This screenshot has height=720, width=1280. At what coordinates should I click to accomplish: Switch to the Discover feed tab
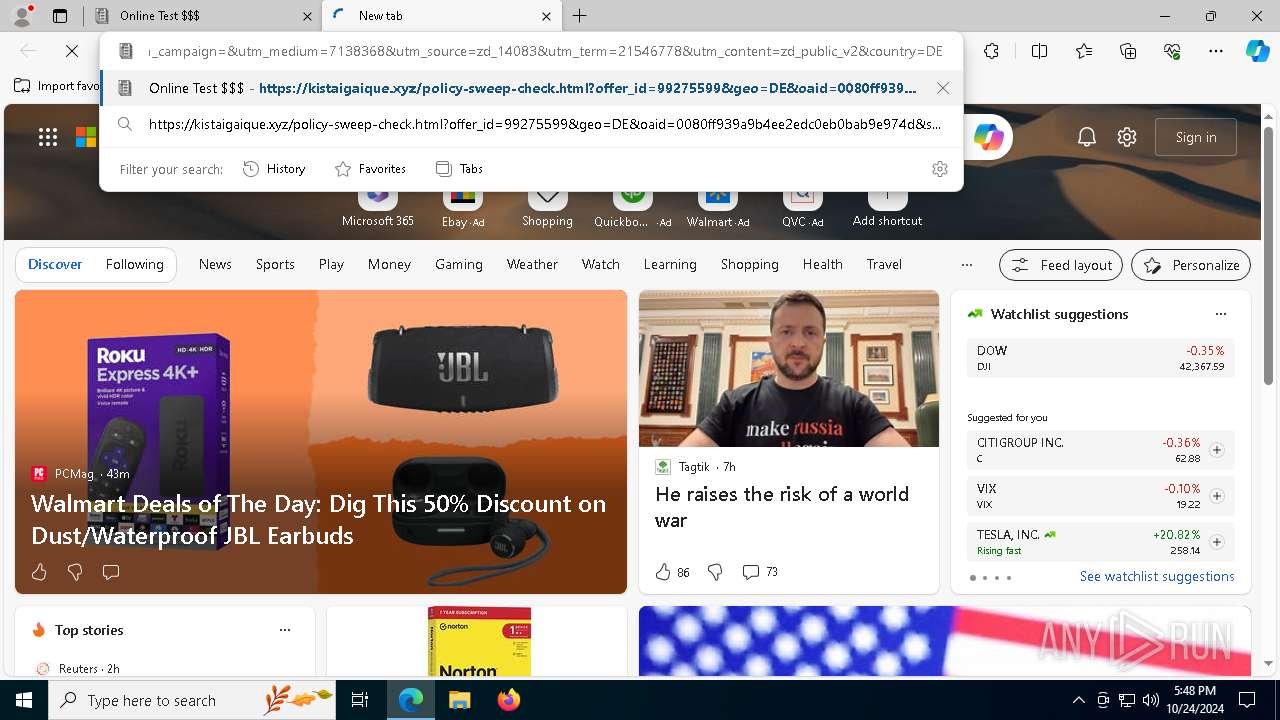pos(55,265)
